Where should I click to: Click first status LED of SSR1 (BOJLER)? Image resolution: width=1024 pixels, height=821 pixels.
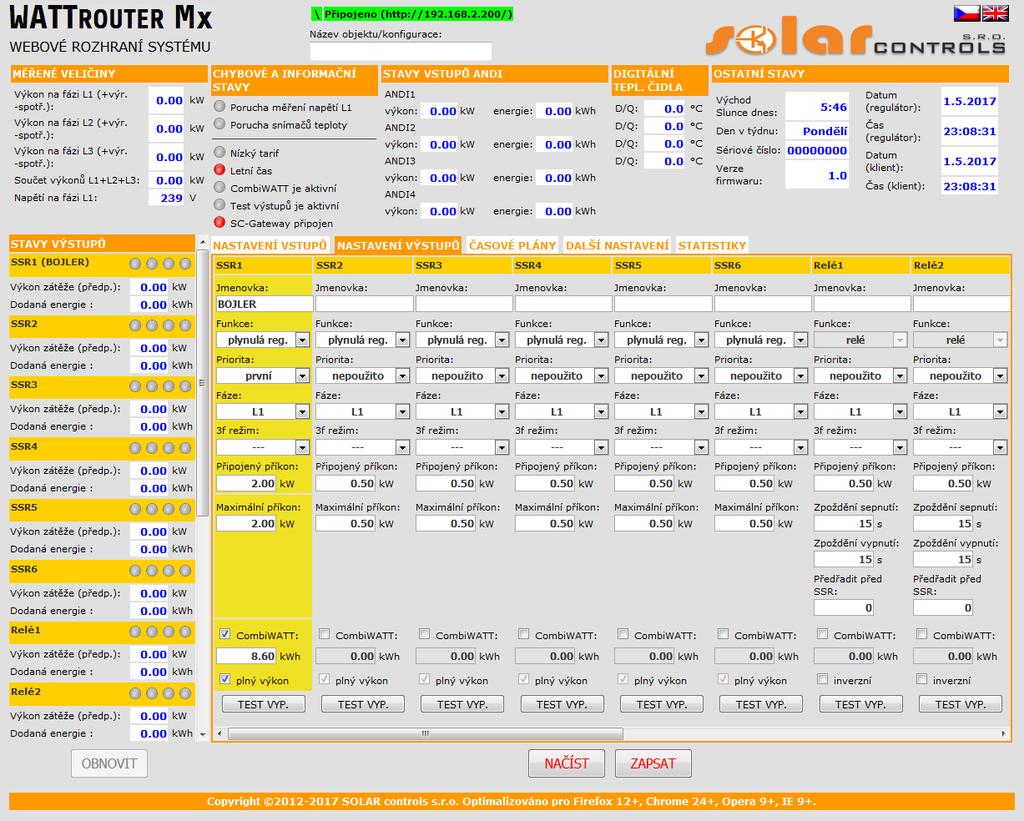pos(135,264)
